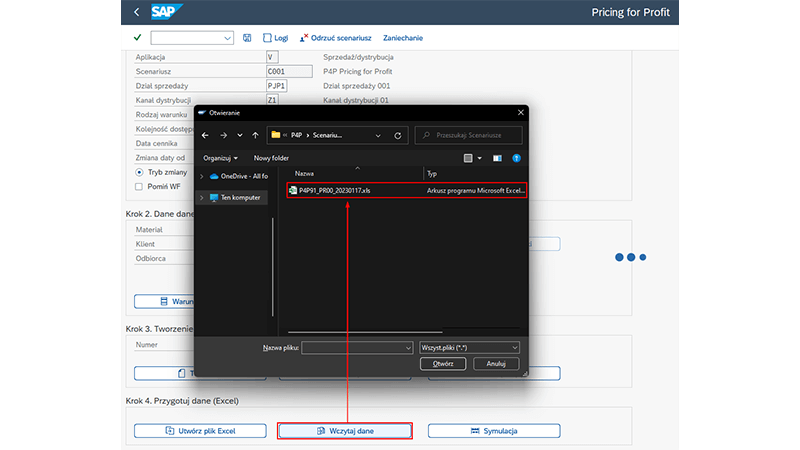Select the Tryb zmiany radio button

pyautogui.click(x=139, y=172)
